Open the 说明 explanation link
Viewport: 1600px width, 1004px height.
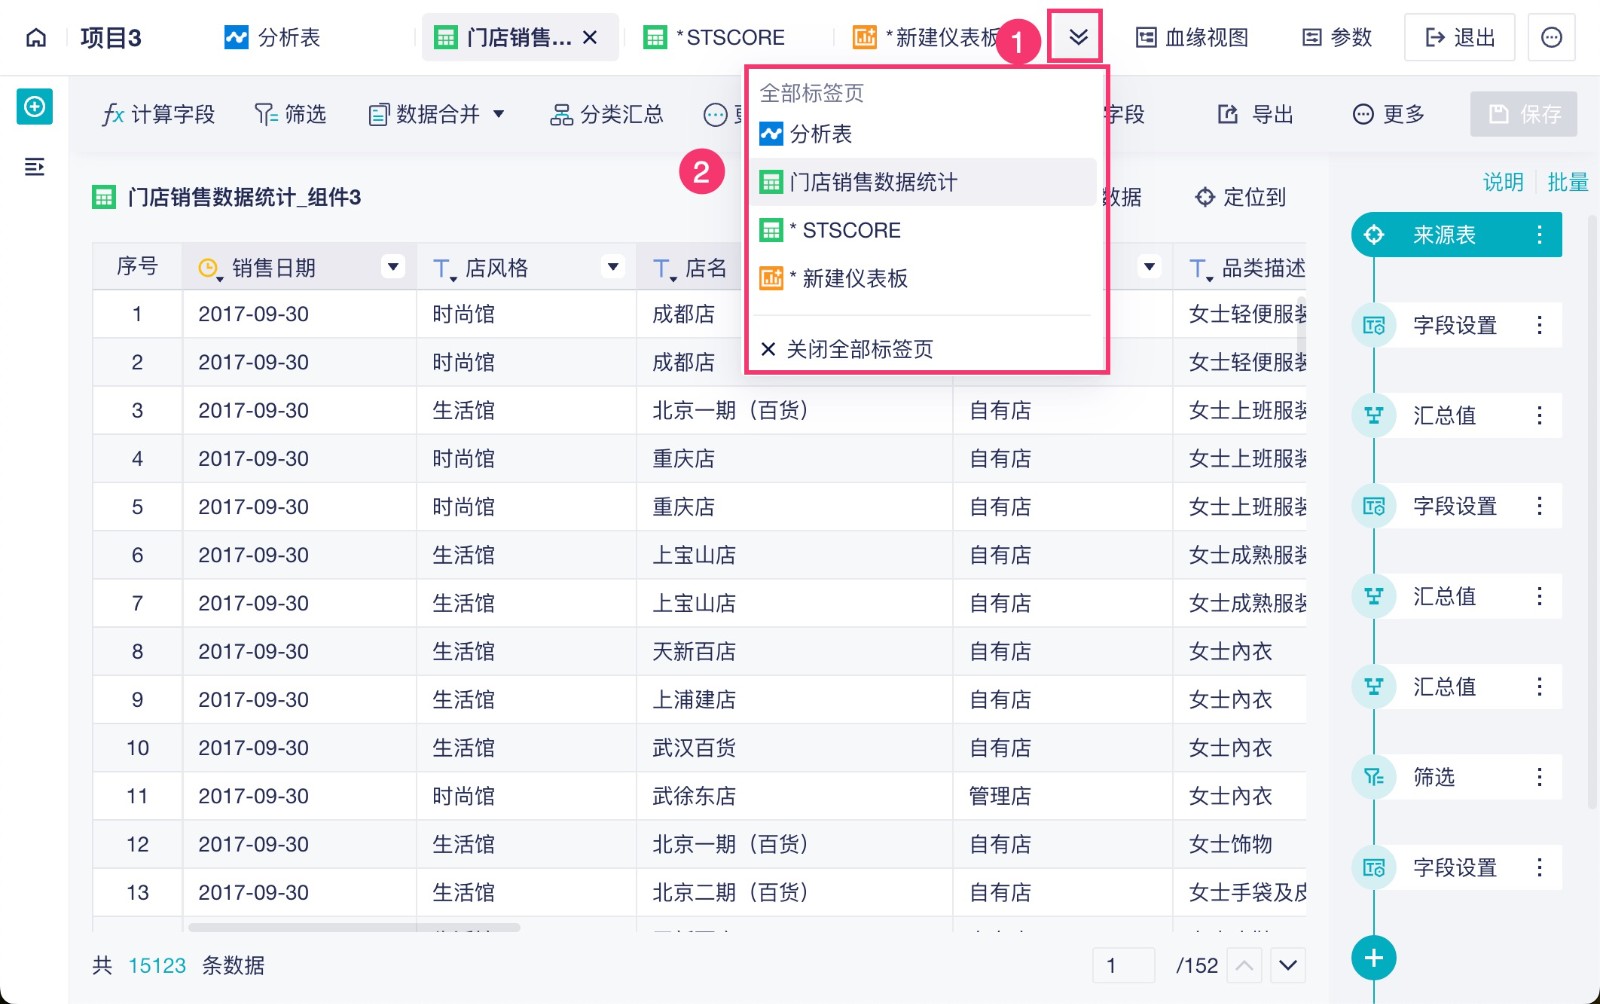(x=1503, y=181)
